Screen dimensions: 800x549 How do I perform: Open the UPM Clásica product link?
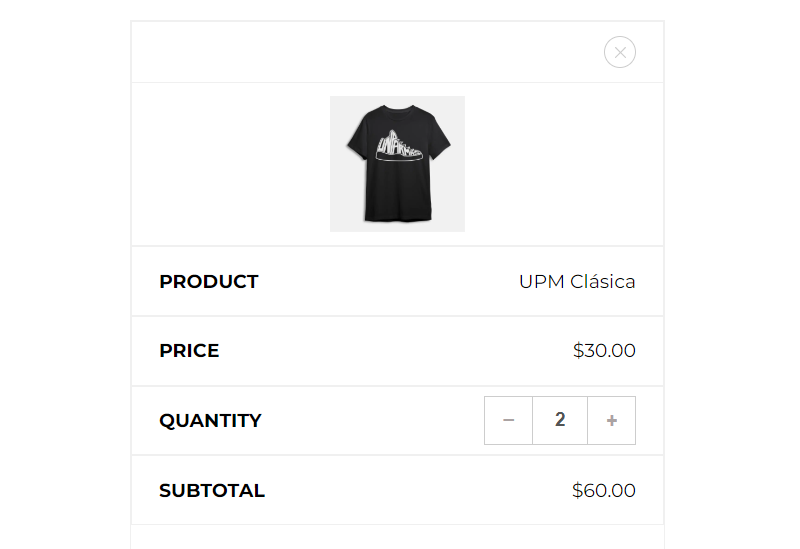tap(577, 282)
